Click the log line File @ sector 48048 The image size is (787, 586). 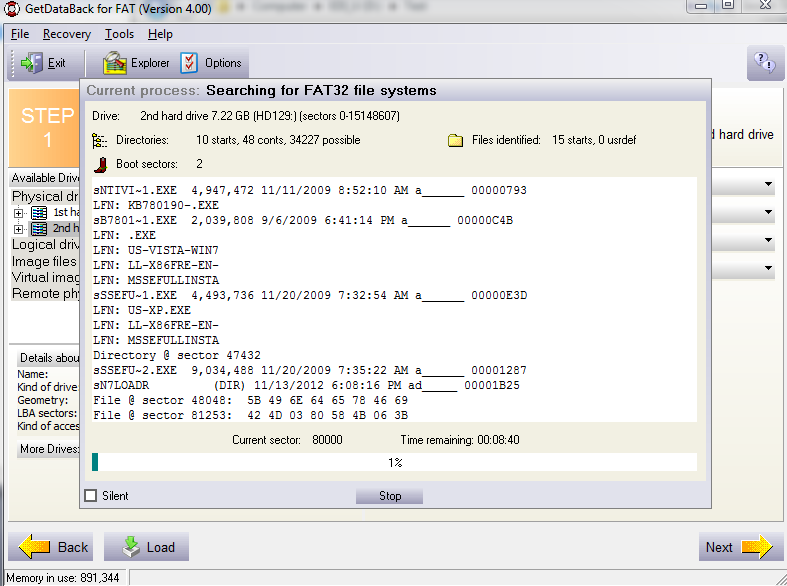click(x=250, y=400)
